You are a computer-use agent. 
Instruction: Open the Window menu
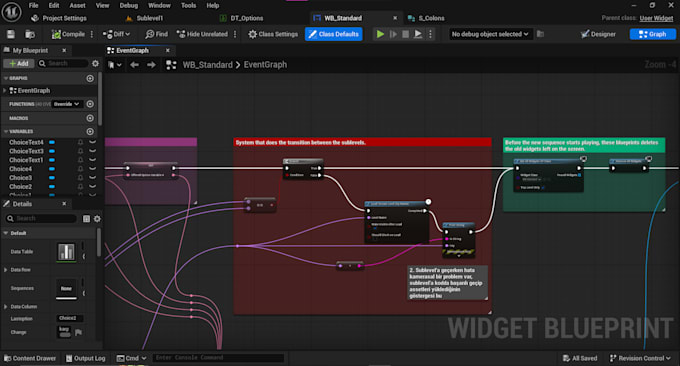point(159,6)
